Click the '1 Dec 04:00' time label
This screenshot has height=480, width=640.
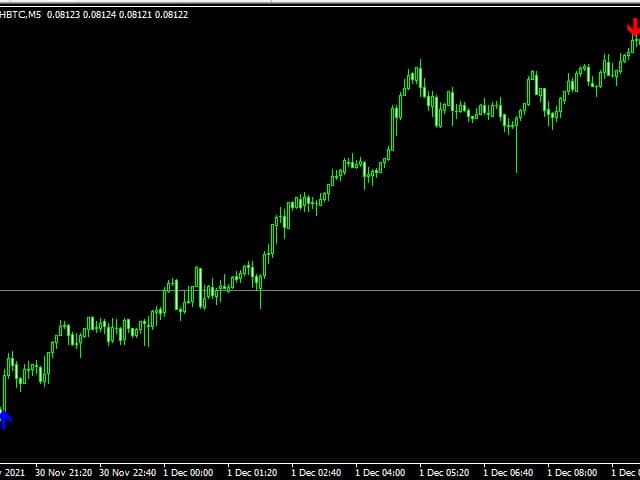coord(380,473)
